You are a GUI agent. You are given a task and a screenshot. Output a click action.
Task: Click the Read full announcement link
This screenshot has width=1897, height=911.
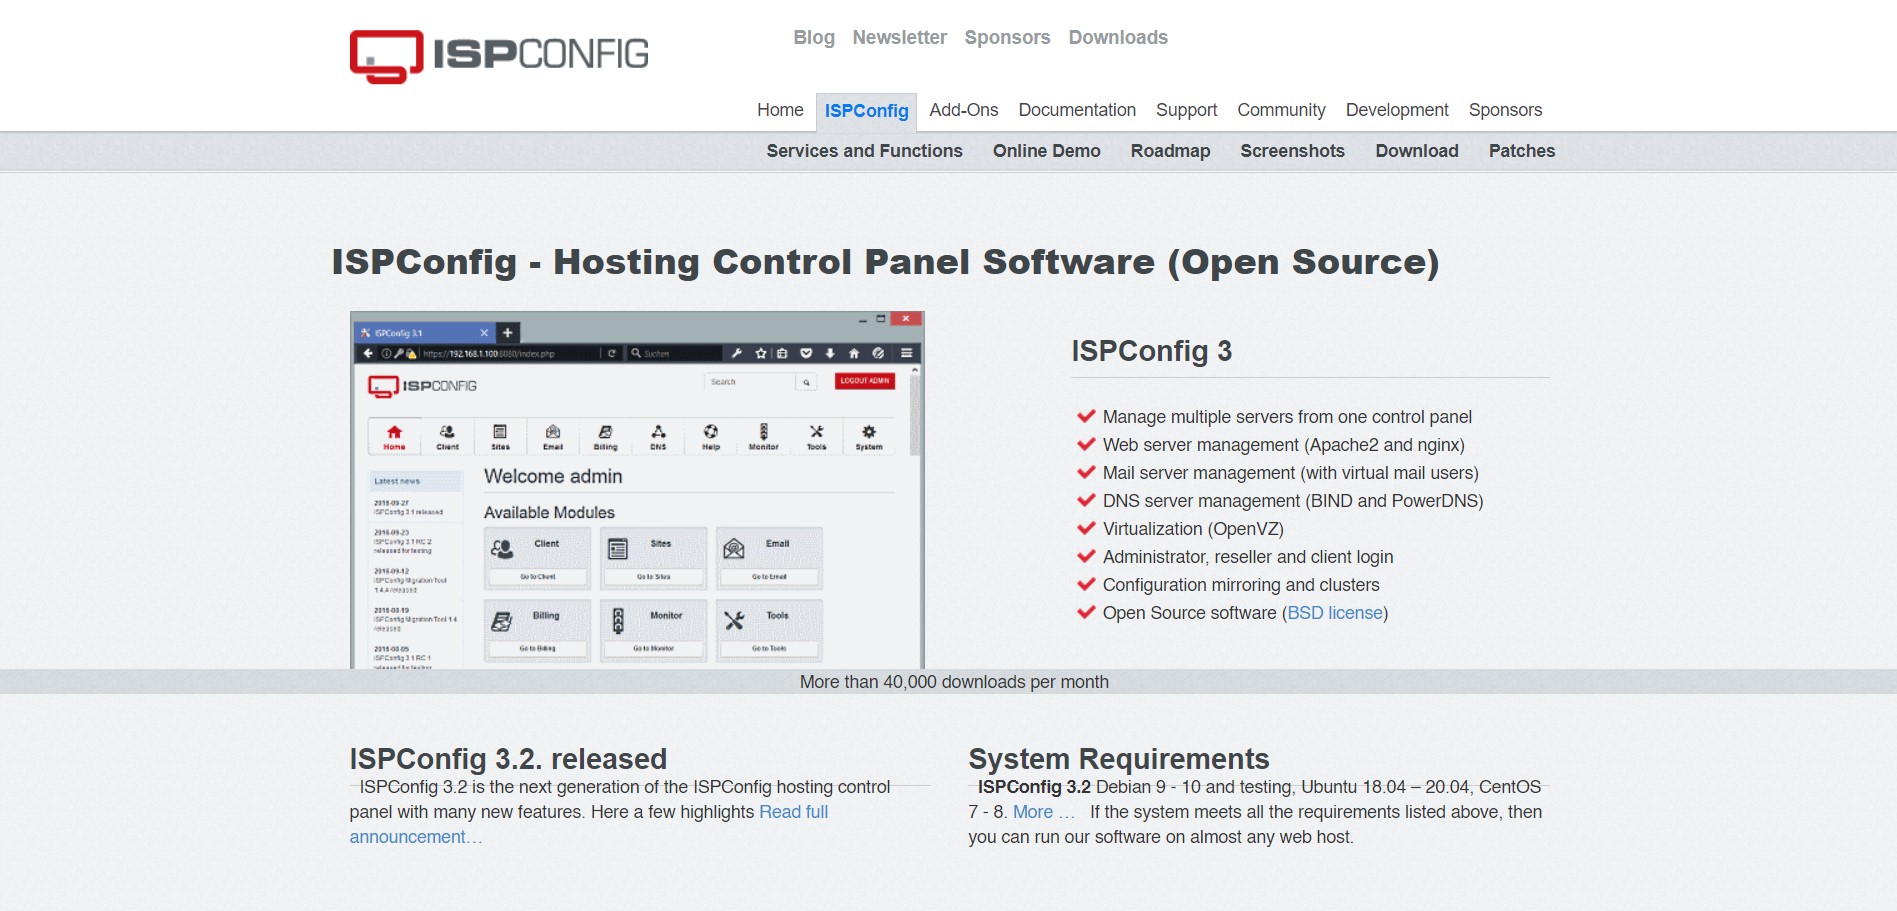(x=793, y=812)
